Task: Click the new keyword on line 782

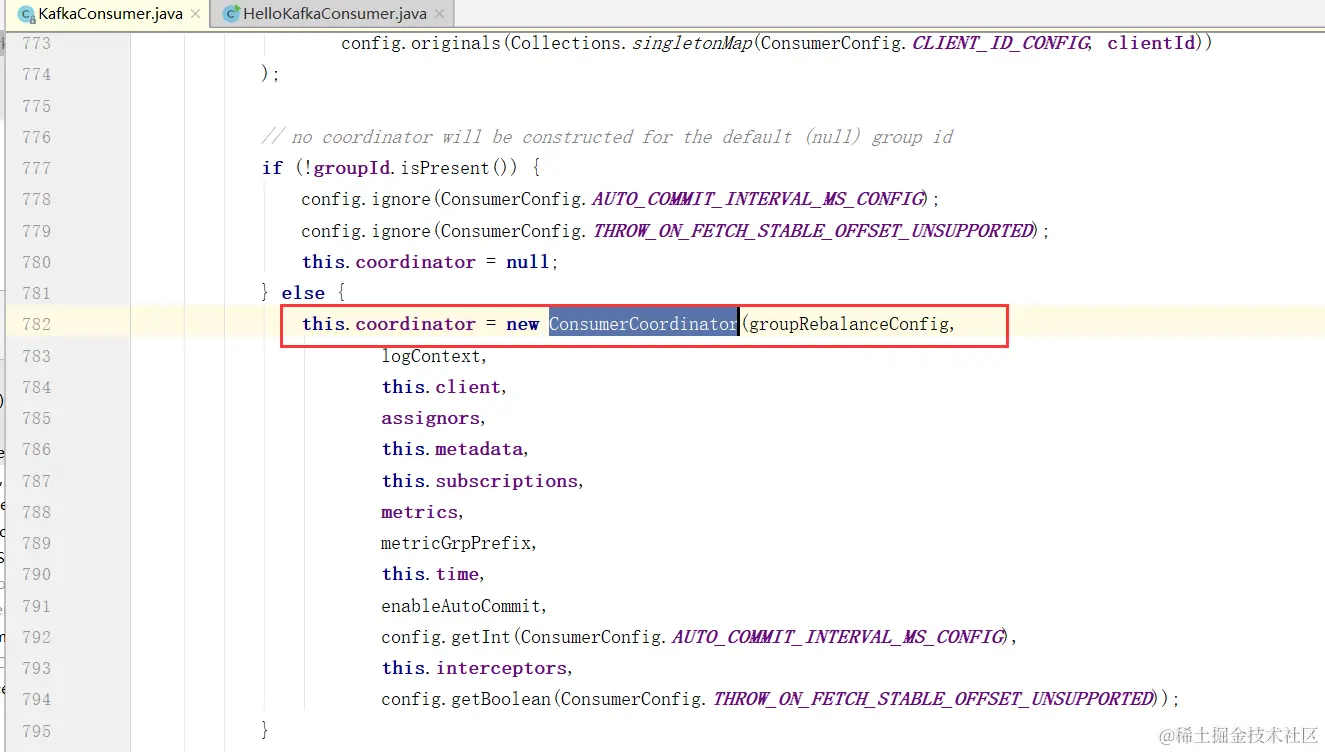Action: 522,324
